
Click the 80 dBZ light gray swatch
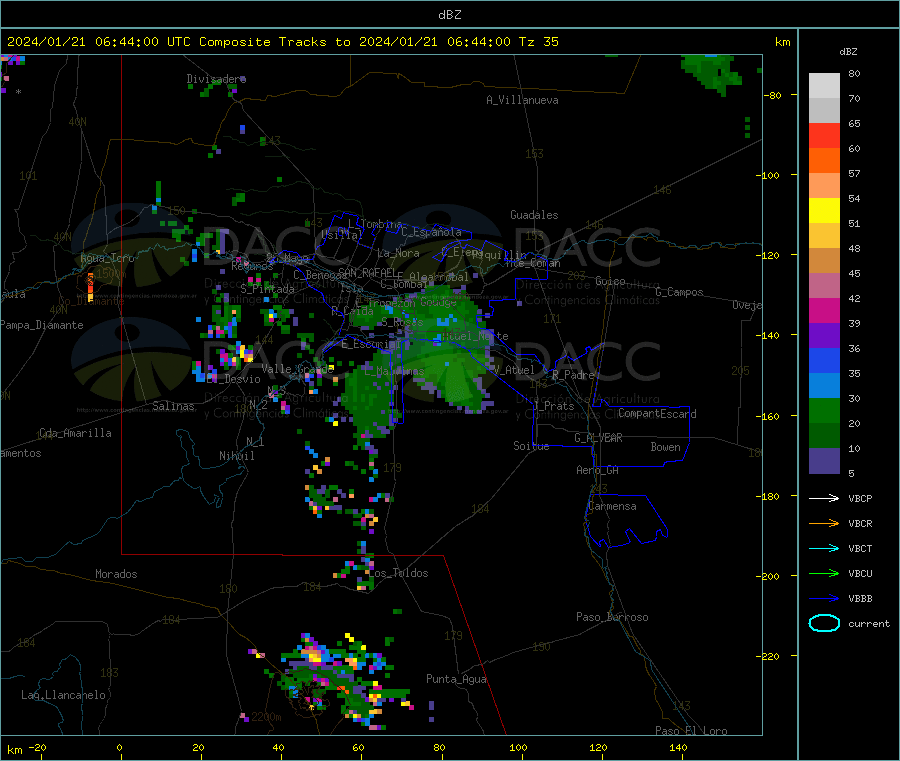pyautogui.click(x=824, y=86)
